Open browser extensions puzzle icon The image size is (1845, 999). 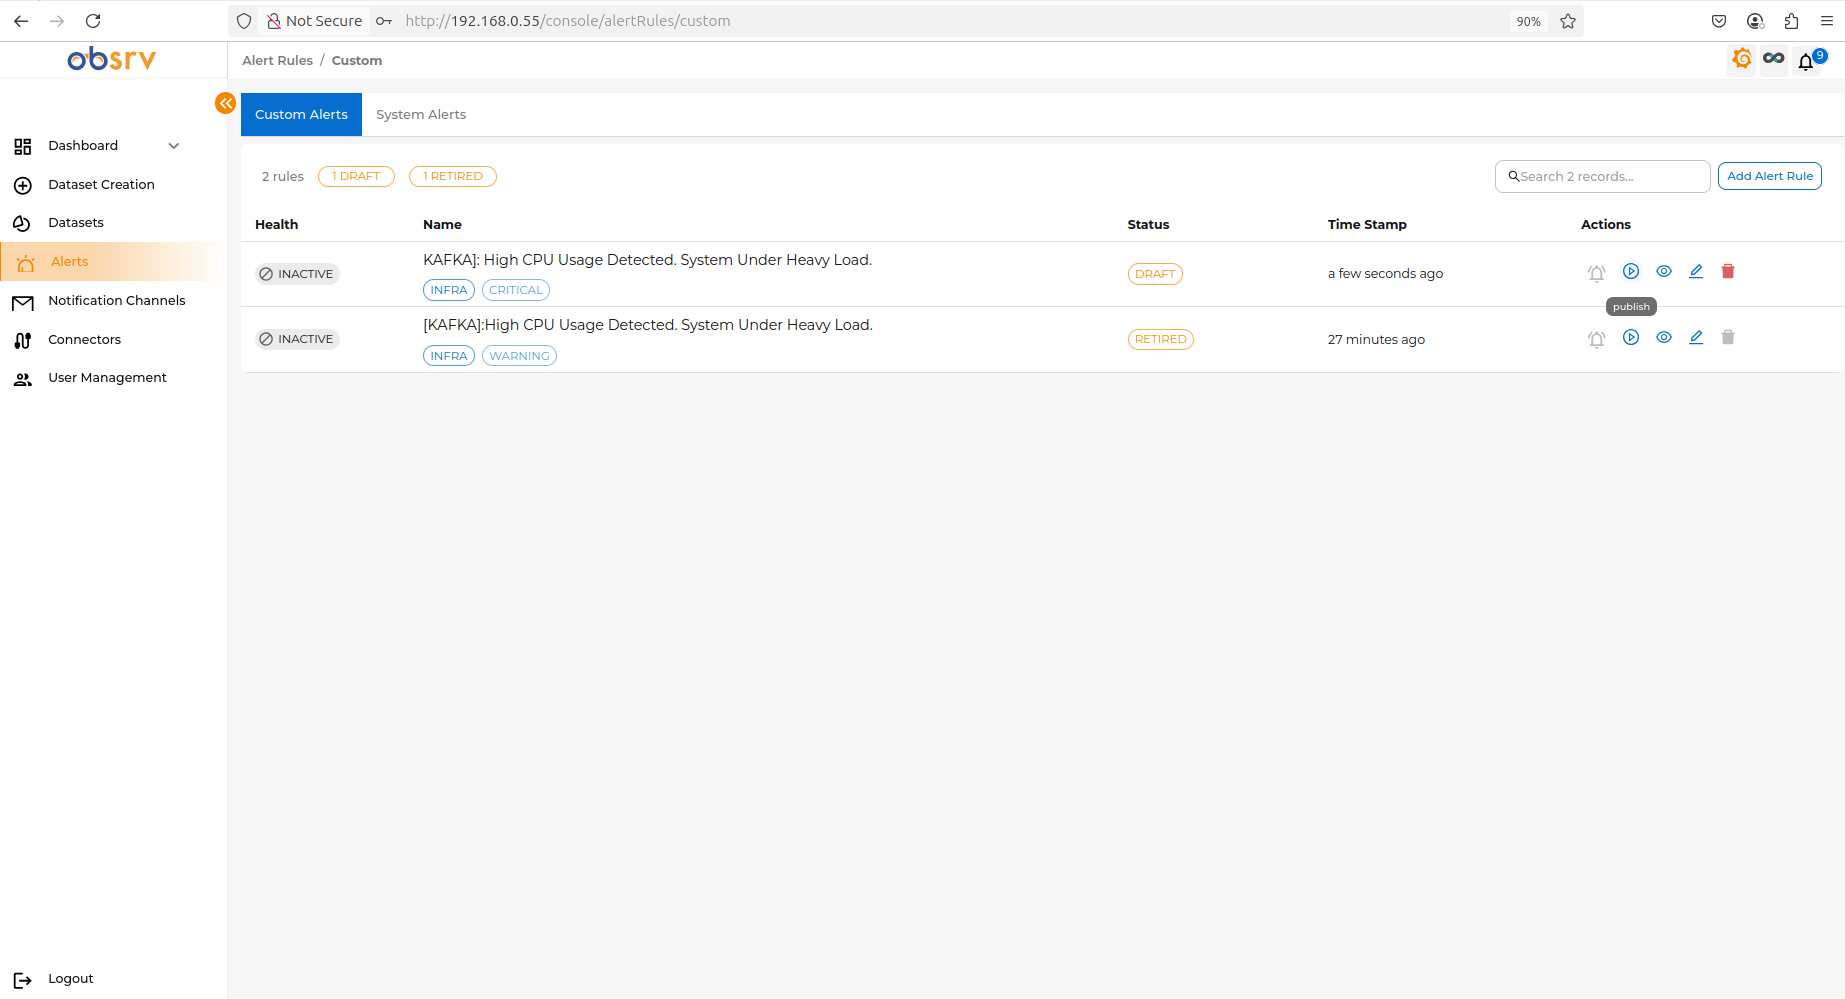click(1791, 21)
